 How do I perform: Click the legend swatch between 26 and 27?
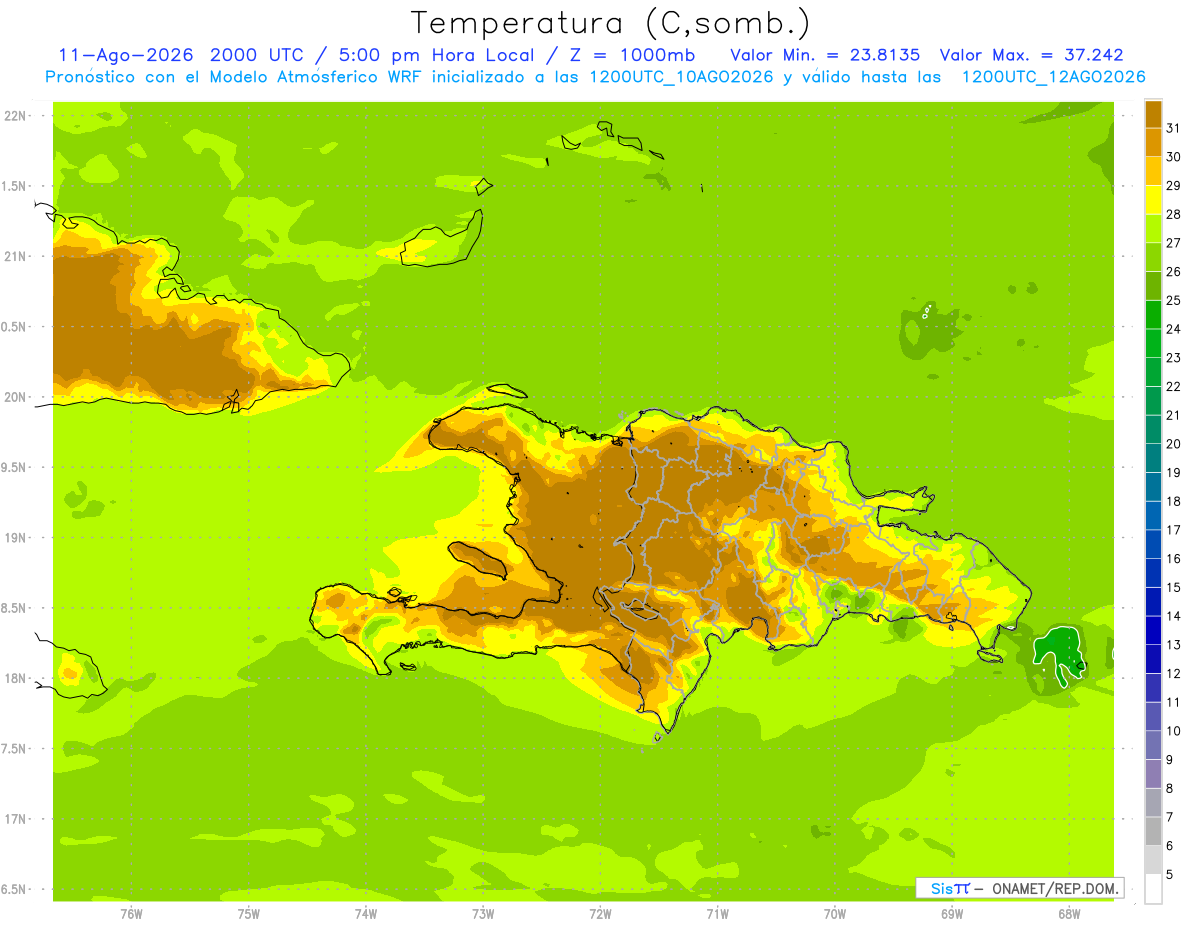(1153, 257)
